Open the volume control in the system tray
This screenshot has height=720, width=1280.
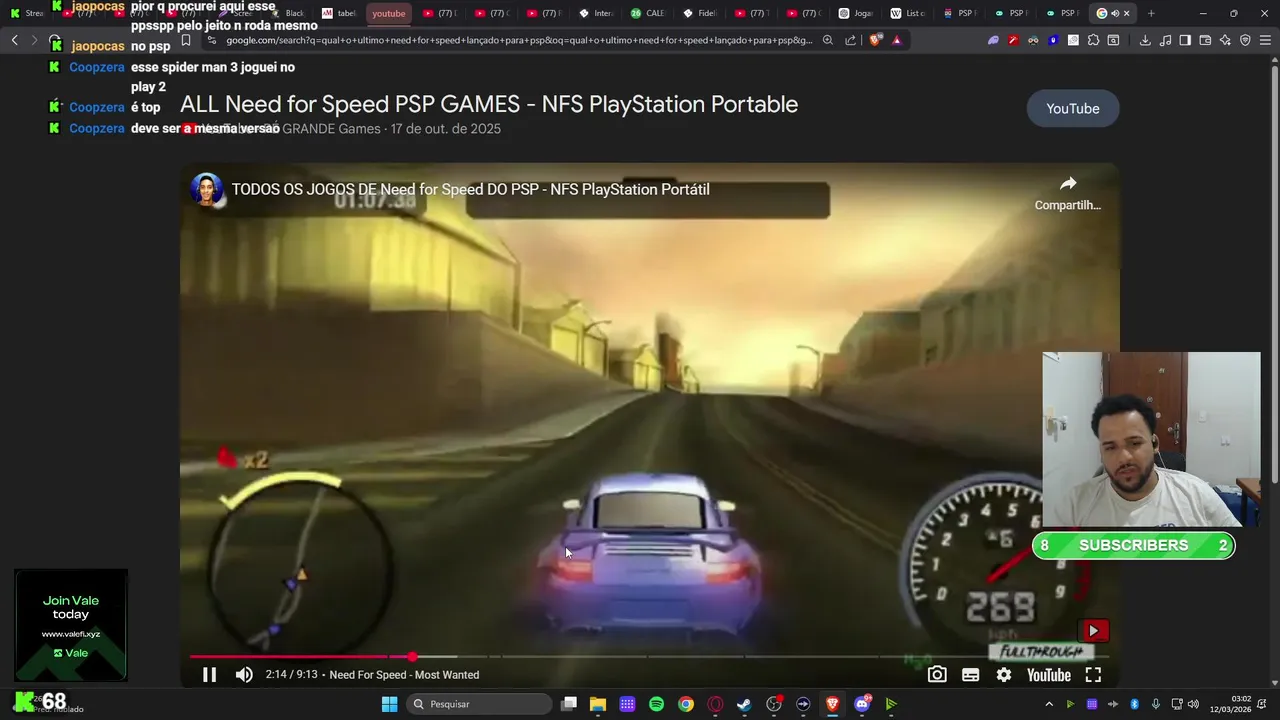[x=1192, y=704]
